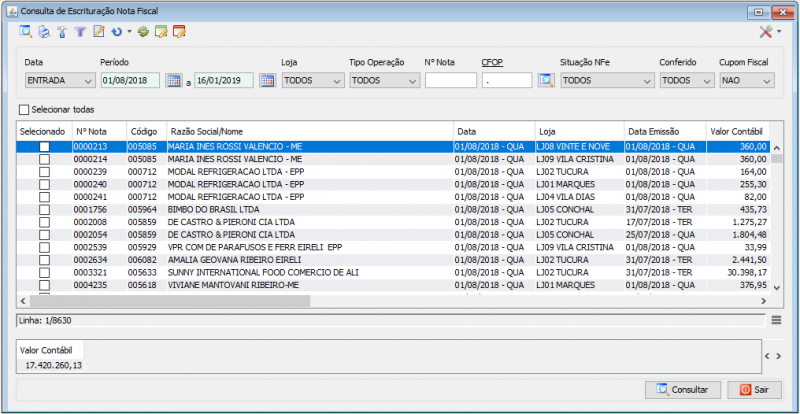Open the wrench and screwdriver settings menu
The width and height of the screenshot is (800, 414).
coord(770,32)
